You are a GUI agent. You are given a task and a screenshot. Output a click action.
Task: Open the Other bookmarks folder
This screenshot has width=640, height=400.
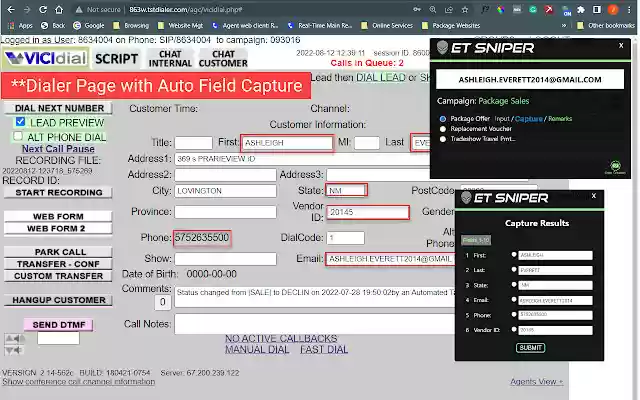[x=606, y=25]
